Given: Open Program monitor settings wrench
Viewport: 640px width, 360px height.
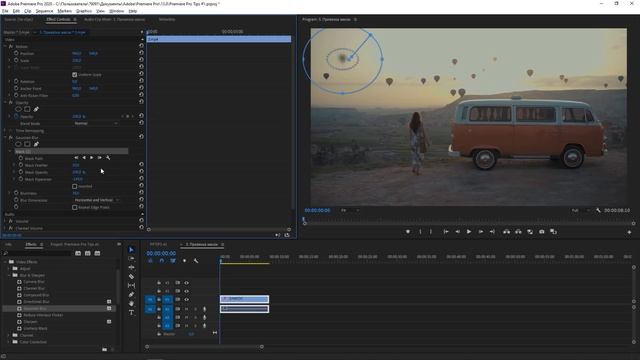Looking at the screenshot, I should click(598, 210).
